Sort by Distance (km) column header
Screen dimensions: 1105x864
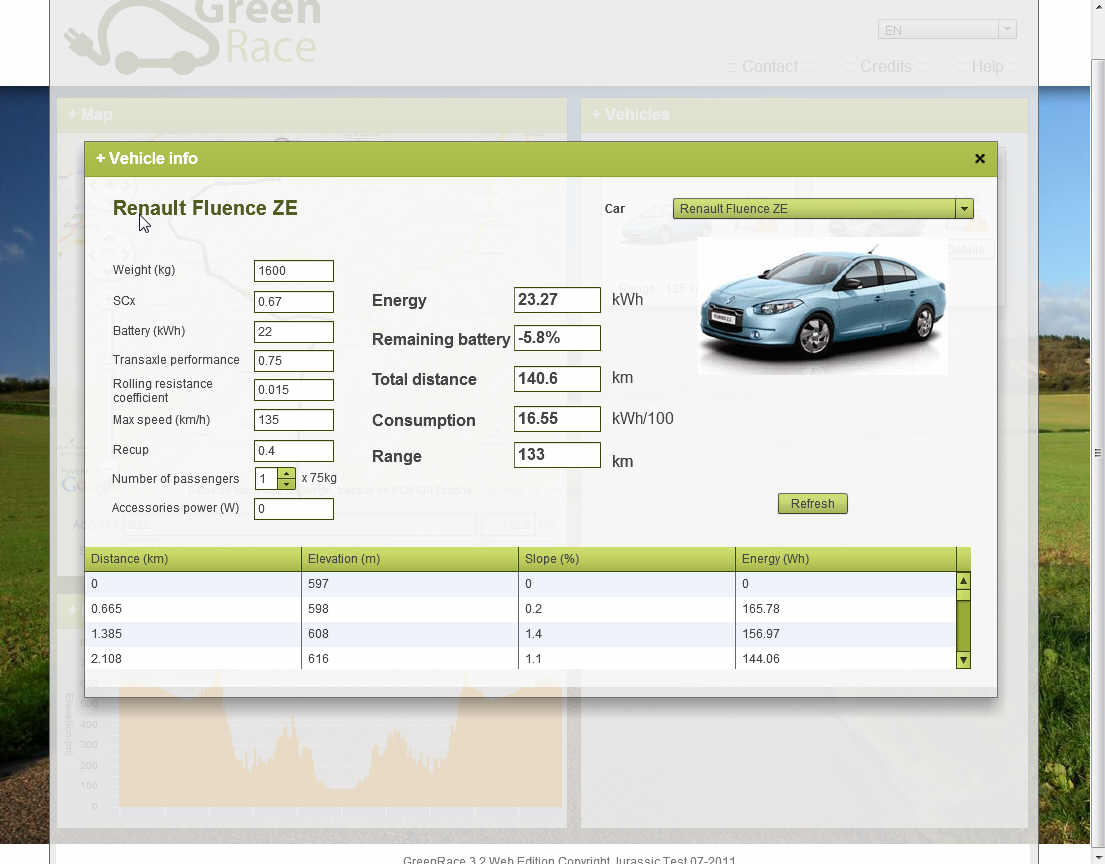pyautogui.click(x=193, y=559)
